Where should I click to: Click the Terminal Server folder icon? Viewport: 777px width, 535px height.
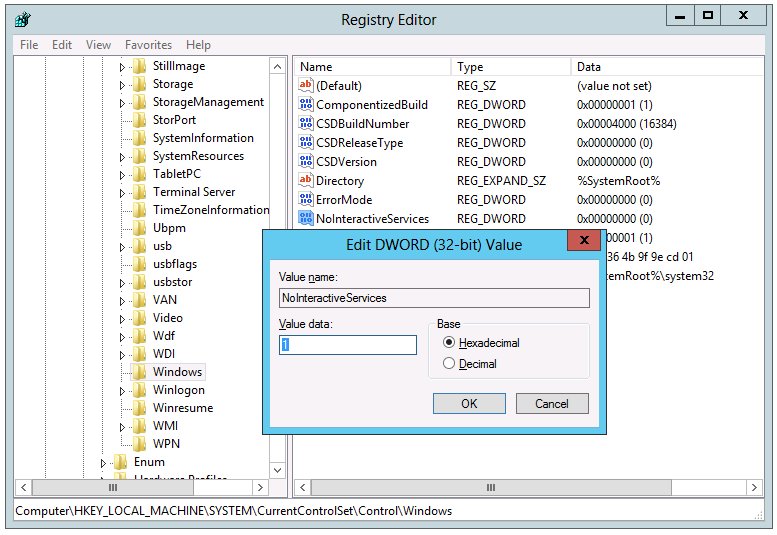coord(139,192)
